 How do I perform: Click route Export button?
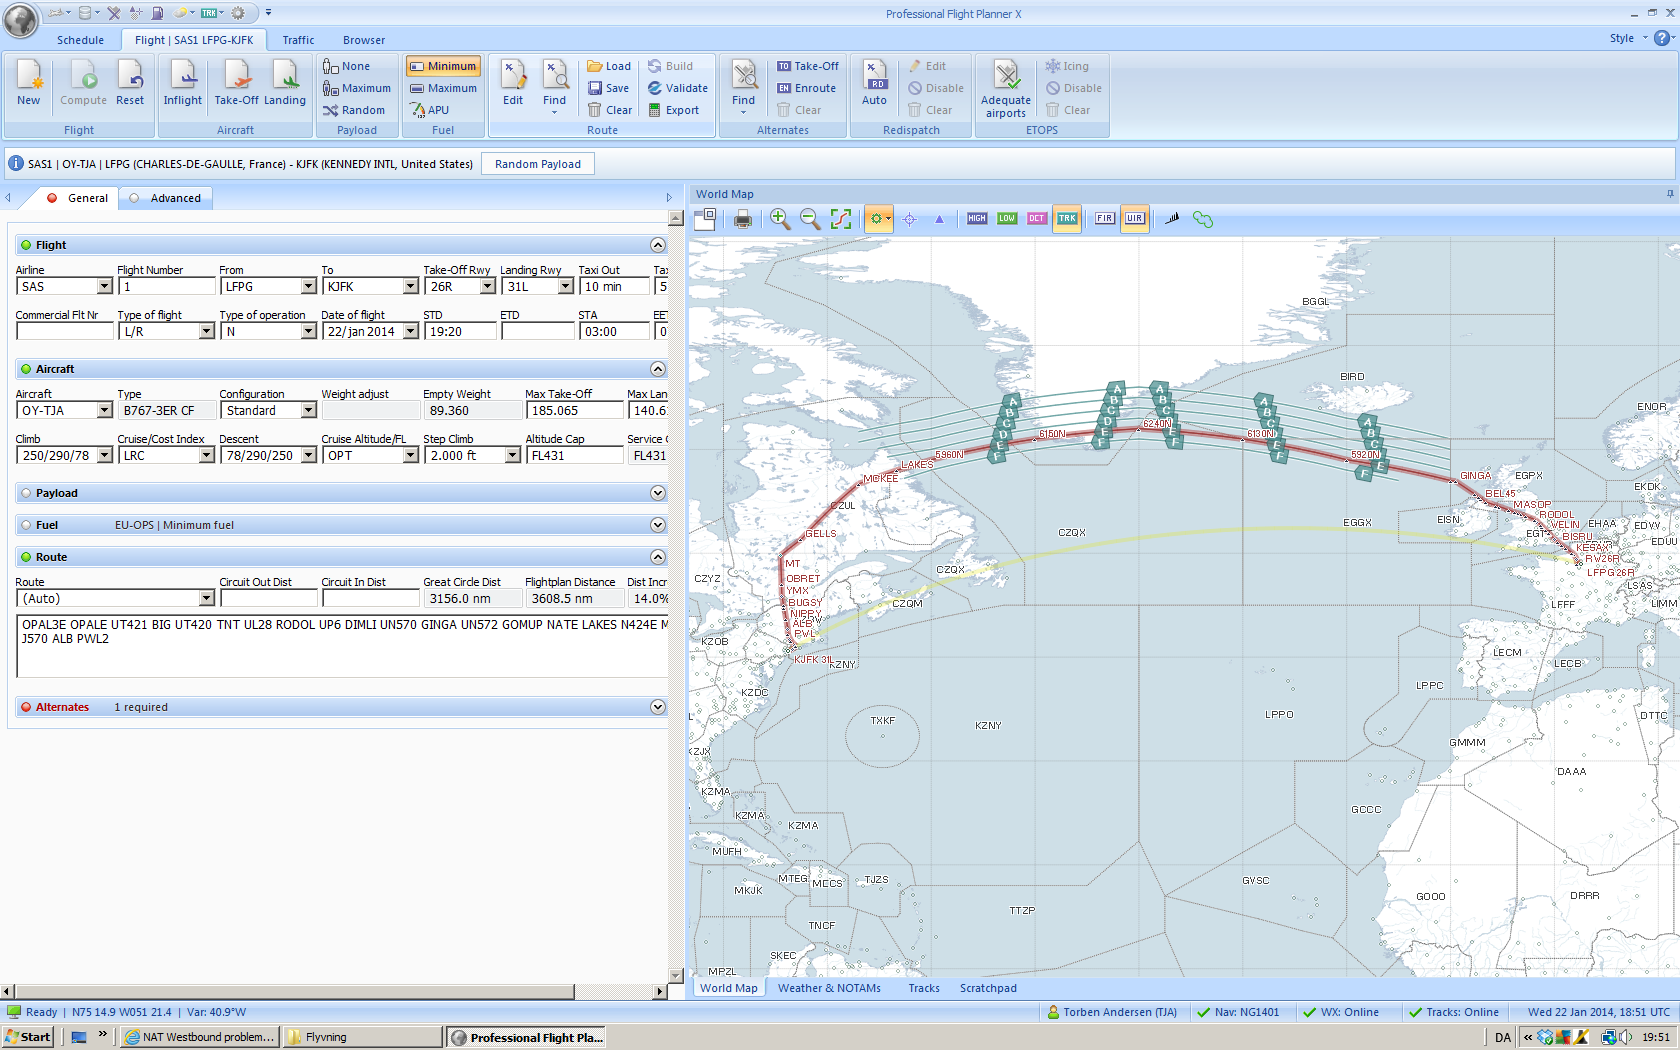[x=674, y=110]
